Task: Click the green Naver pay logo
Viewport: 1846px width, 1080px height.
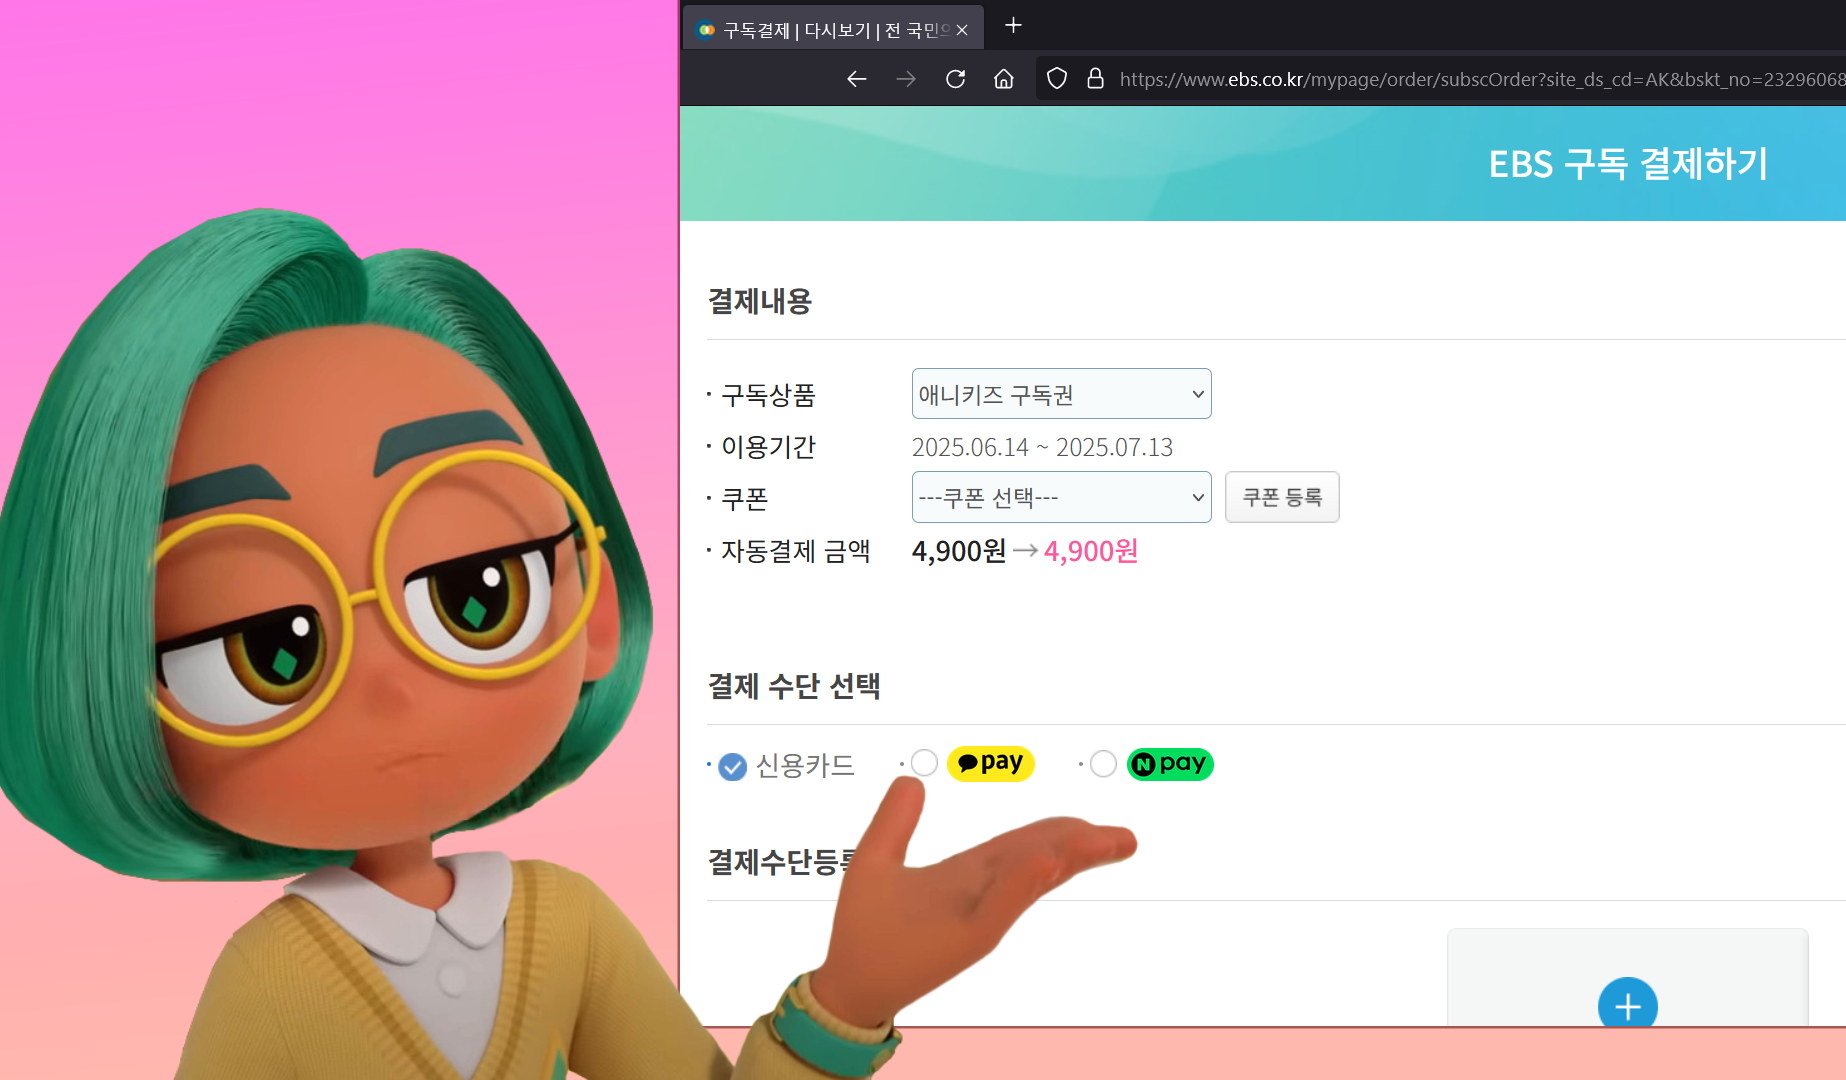Action: (1169, 764)
